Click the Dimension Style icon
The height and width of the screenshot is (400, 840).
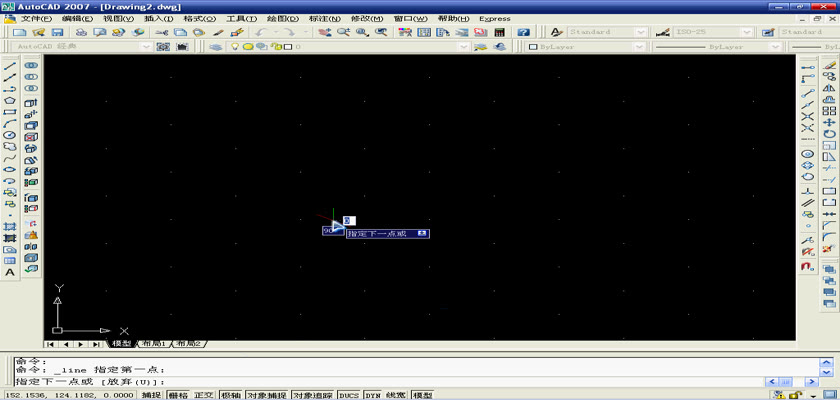click(x=664, y=32)
